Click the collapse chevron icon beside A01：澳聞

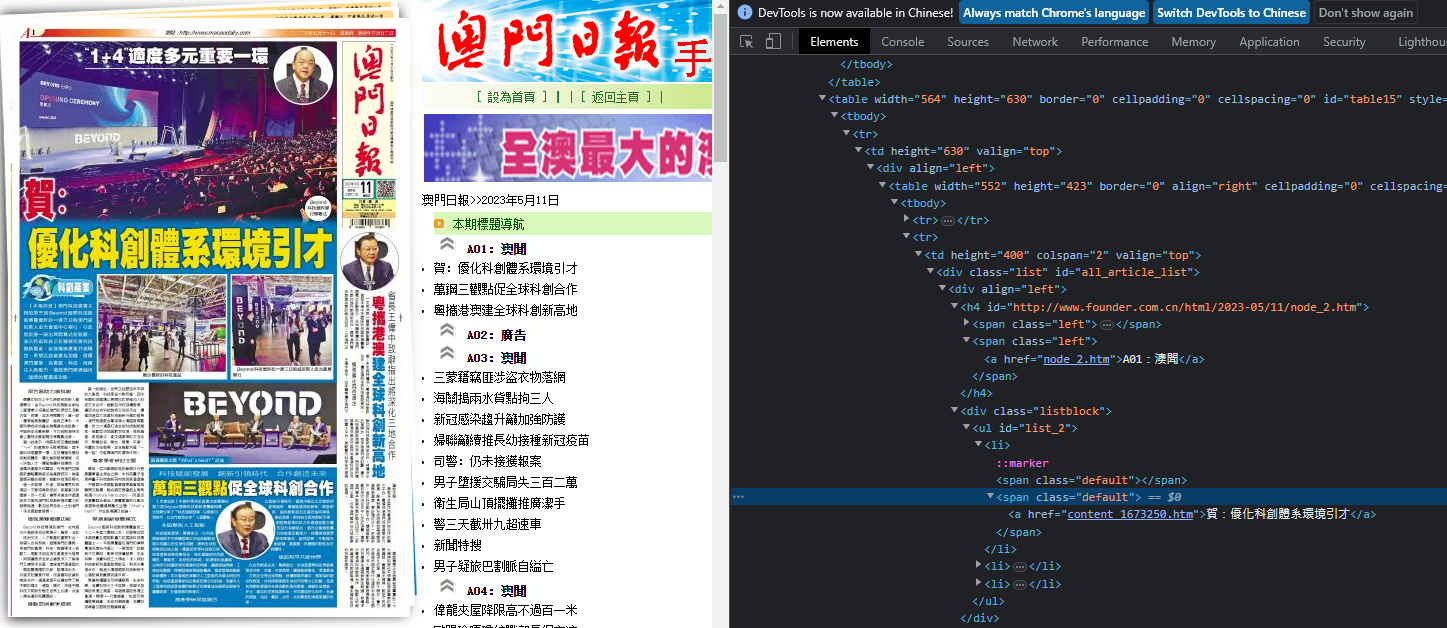coord(447,246)
